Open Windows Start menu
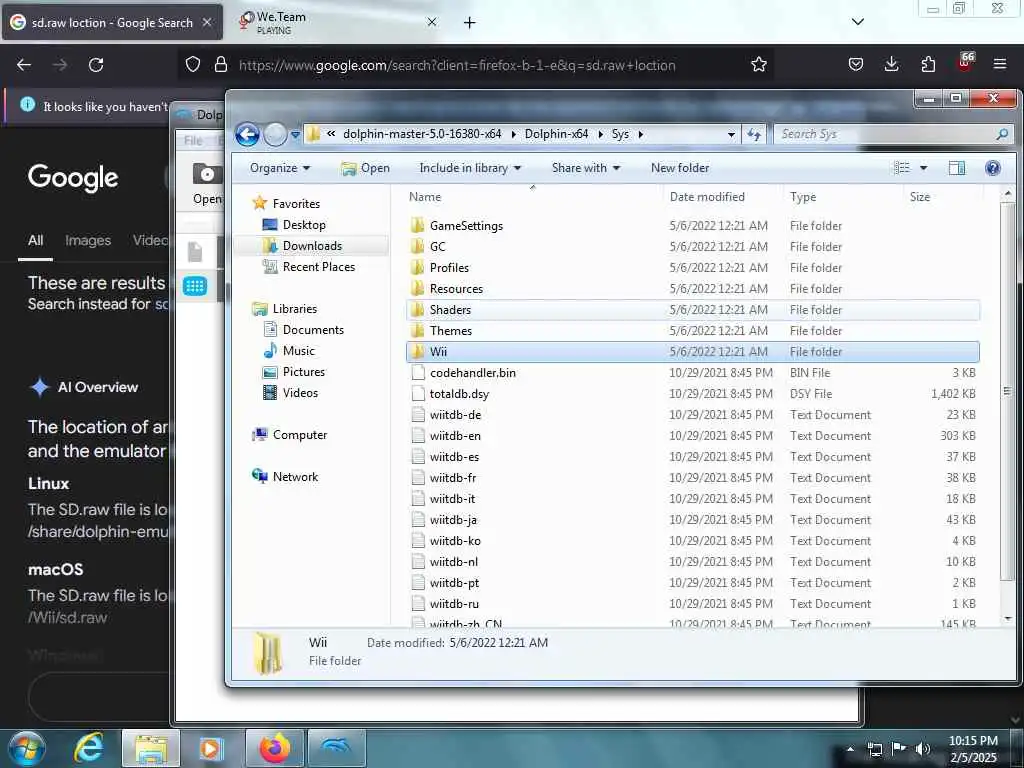The width and height of the screenshot is (1024, 768). pyautogui.click(x=25, y=748)
